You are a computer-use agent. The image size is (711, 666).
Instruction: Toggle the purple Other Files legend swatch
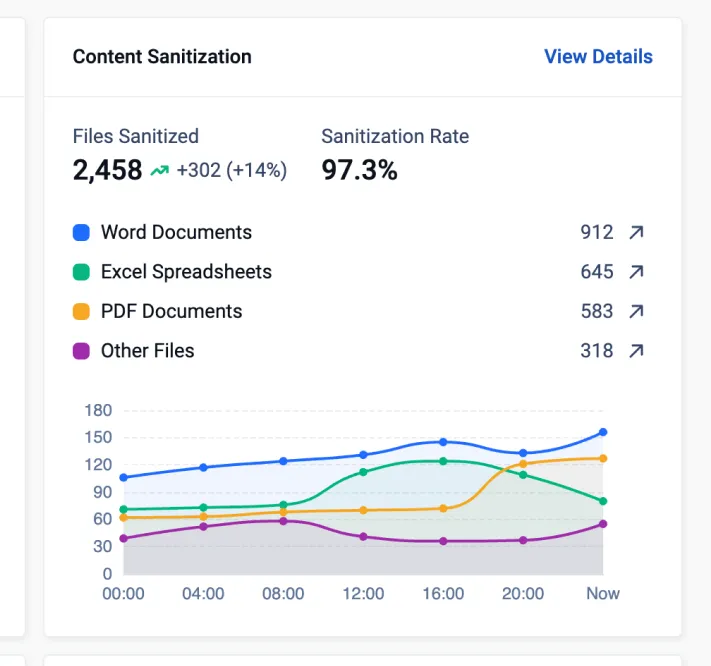tap(81, 351)
